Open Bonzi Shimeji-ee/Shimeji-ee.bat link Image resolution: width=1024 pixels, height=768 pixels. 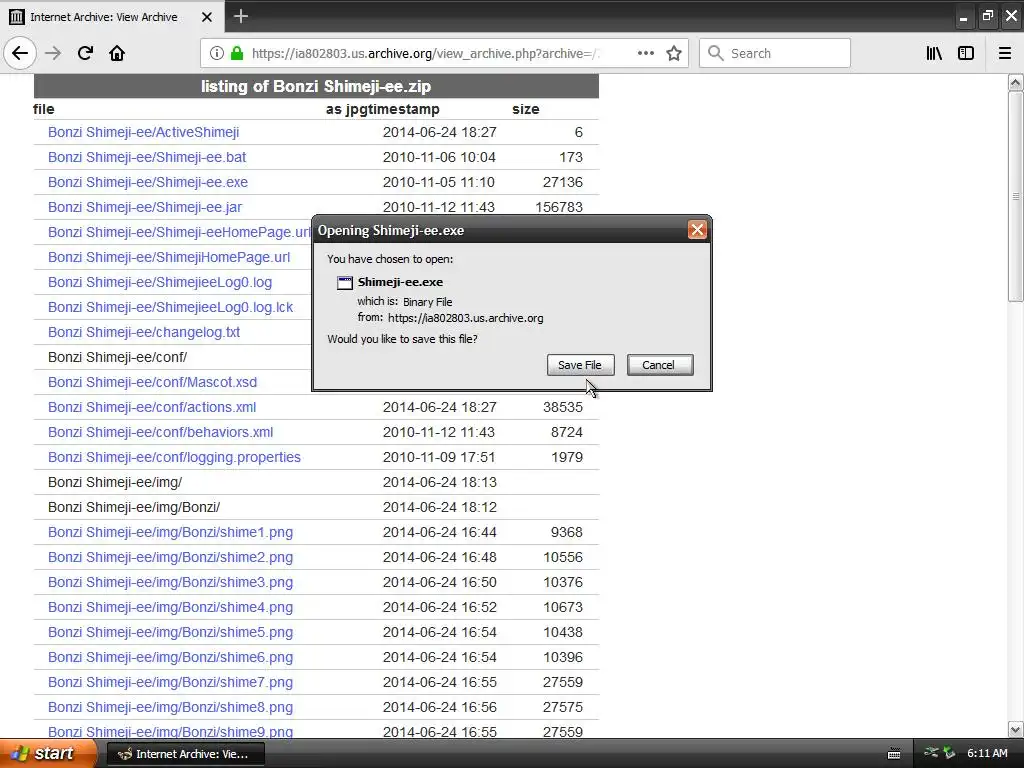[x=147, y=157]
